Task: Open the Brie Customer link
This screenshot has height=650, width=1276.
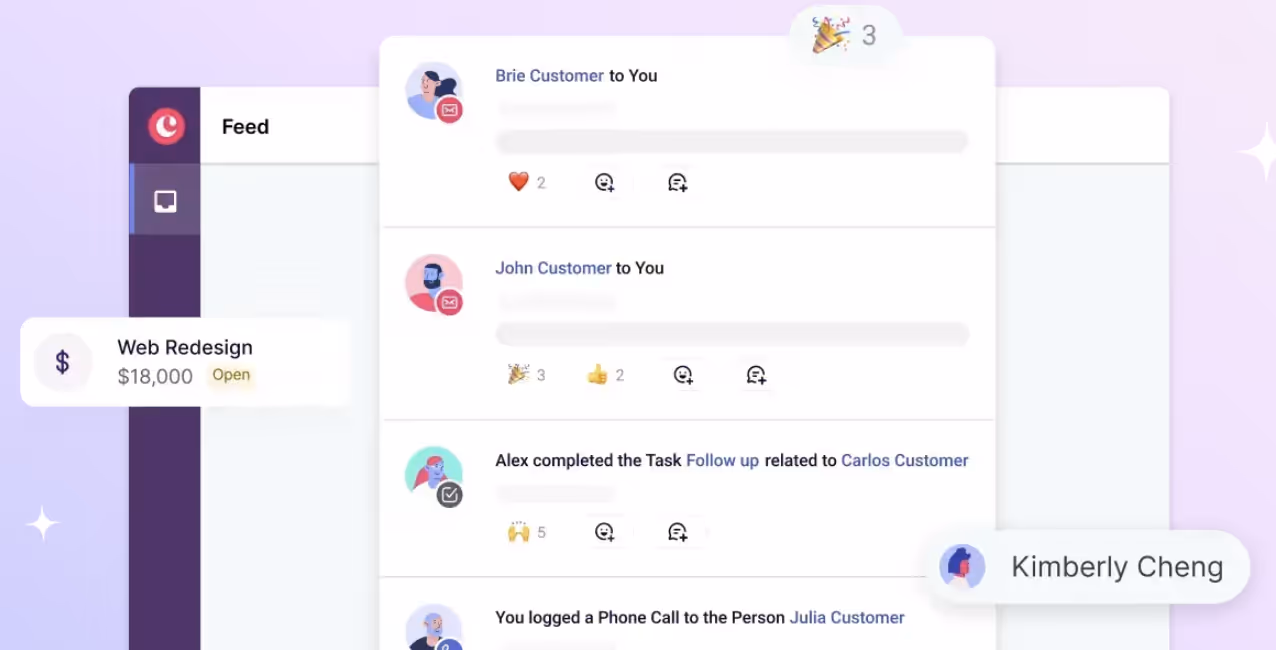Action: coord(550,76)
